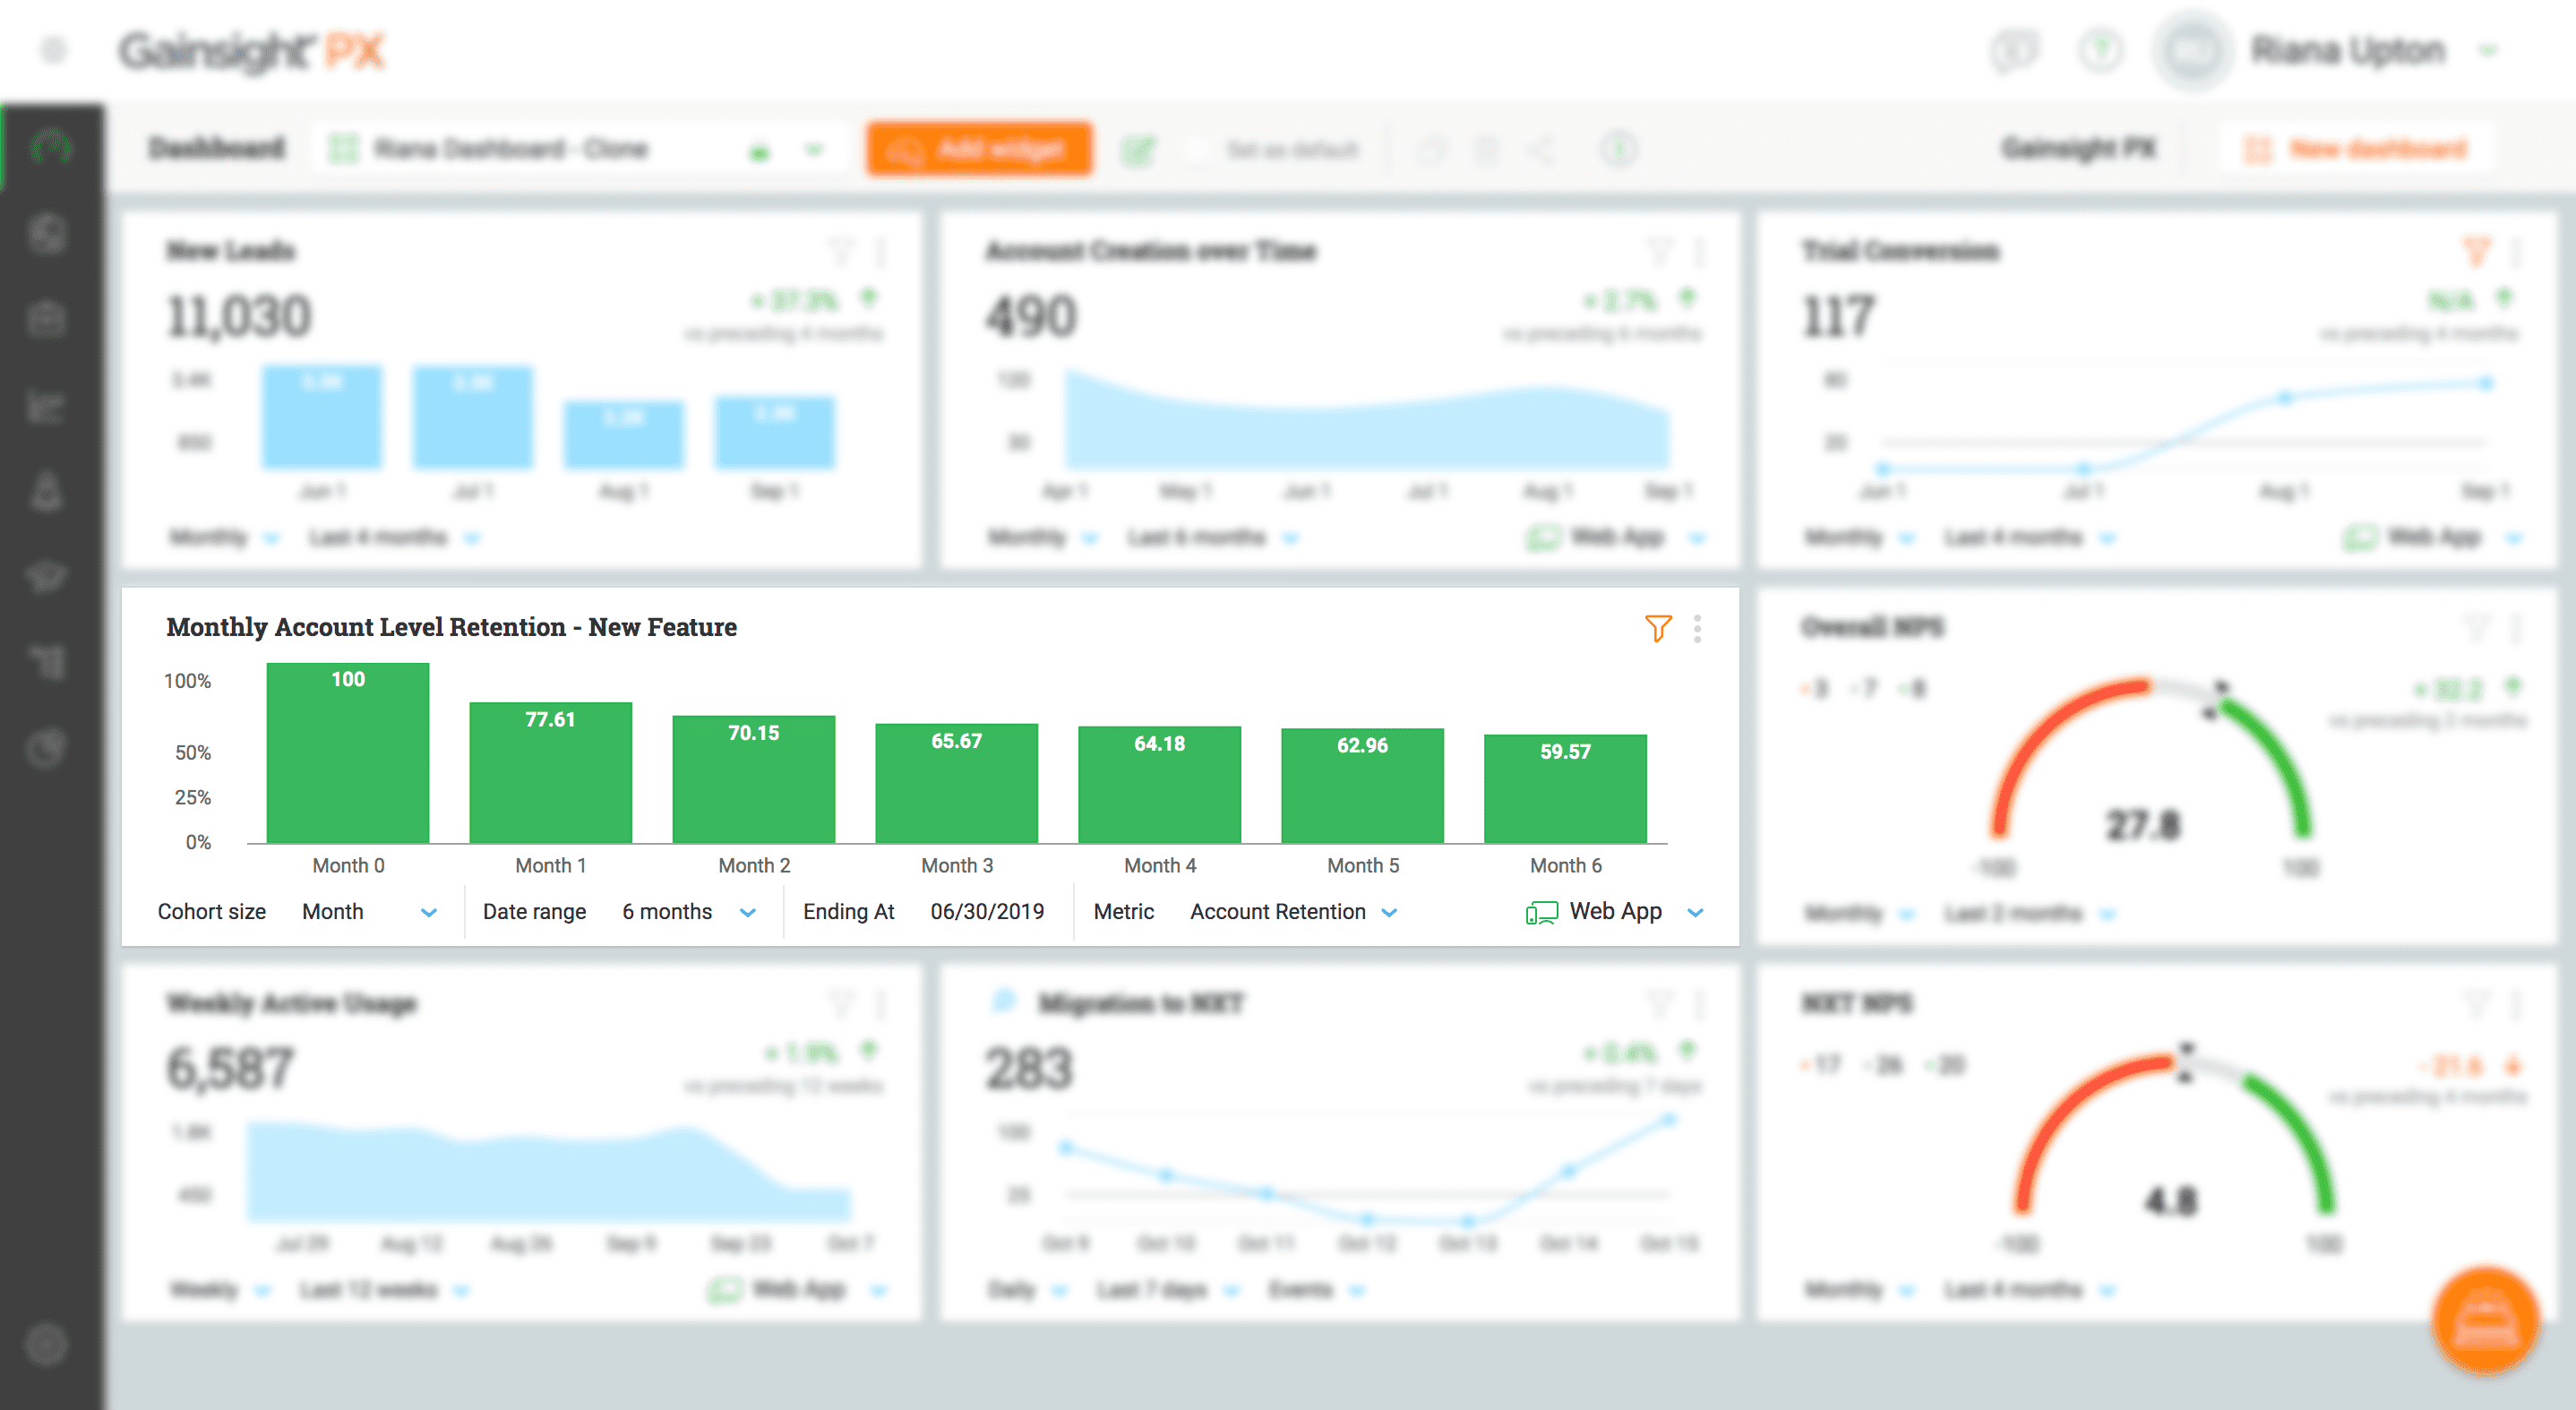Click the Web App device icon in the retention widget
Image resolution: width=2576 pixels, height=1410 pixels.
1541,912
